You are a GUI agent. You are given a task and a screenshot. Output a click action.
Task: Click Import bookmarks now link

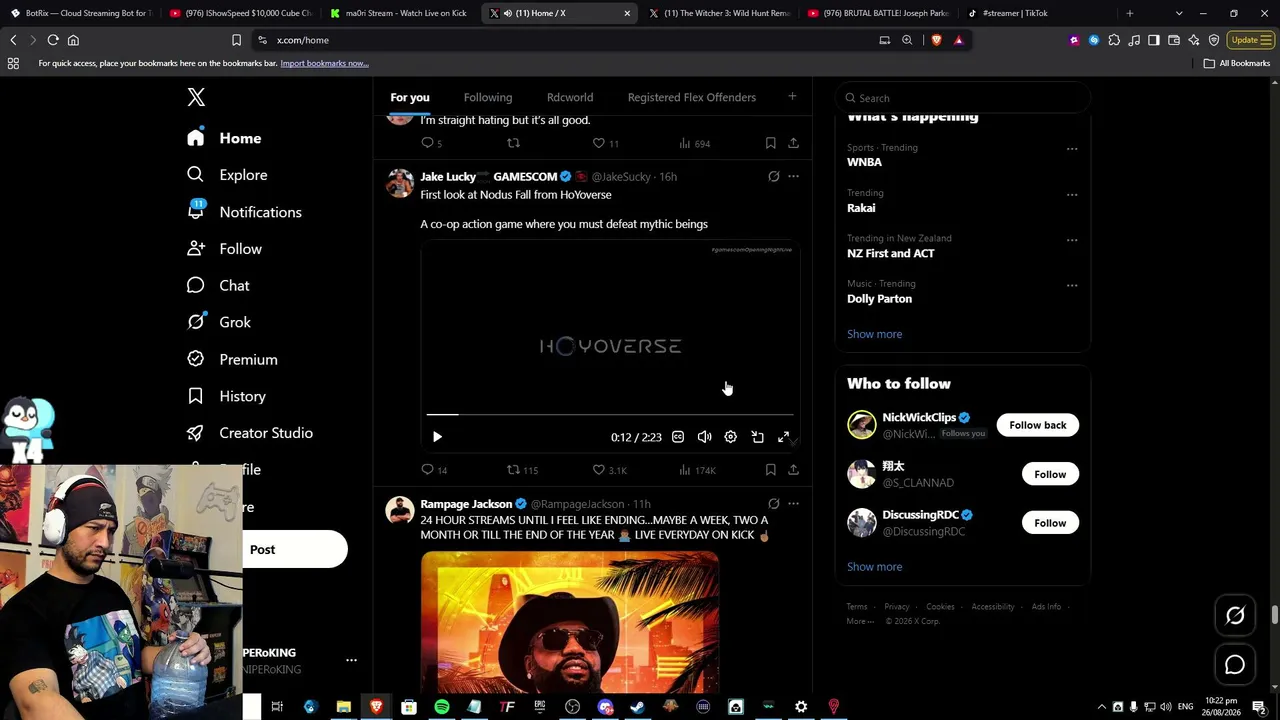click(324, 63)
